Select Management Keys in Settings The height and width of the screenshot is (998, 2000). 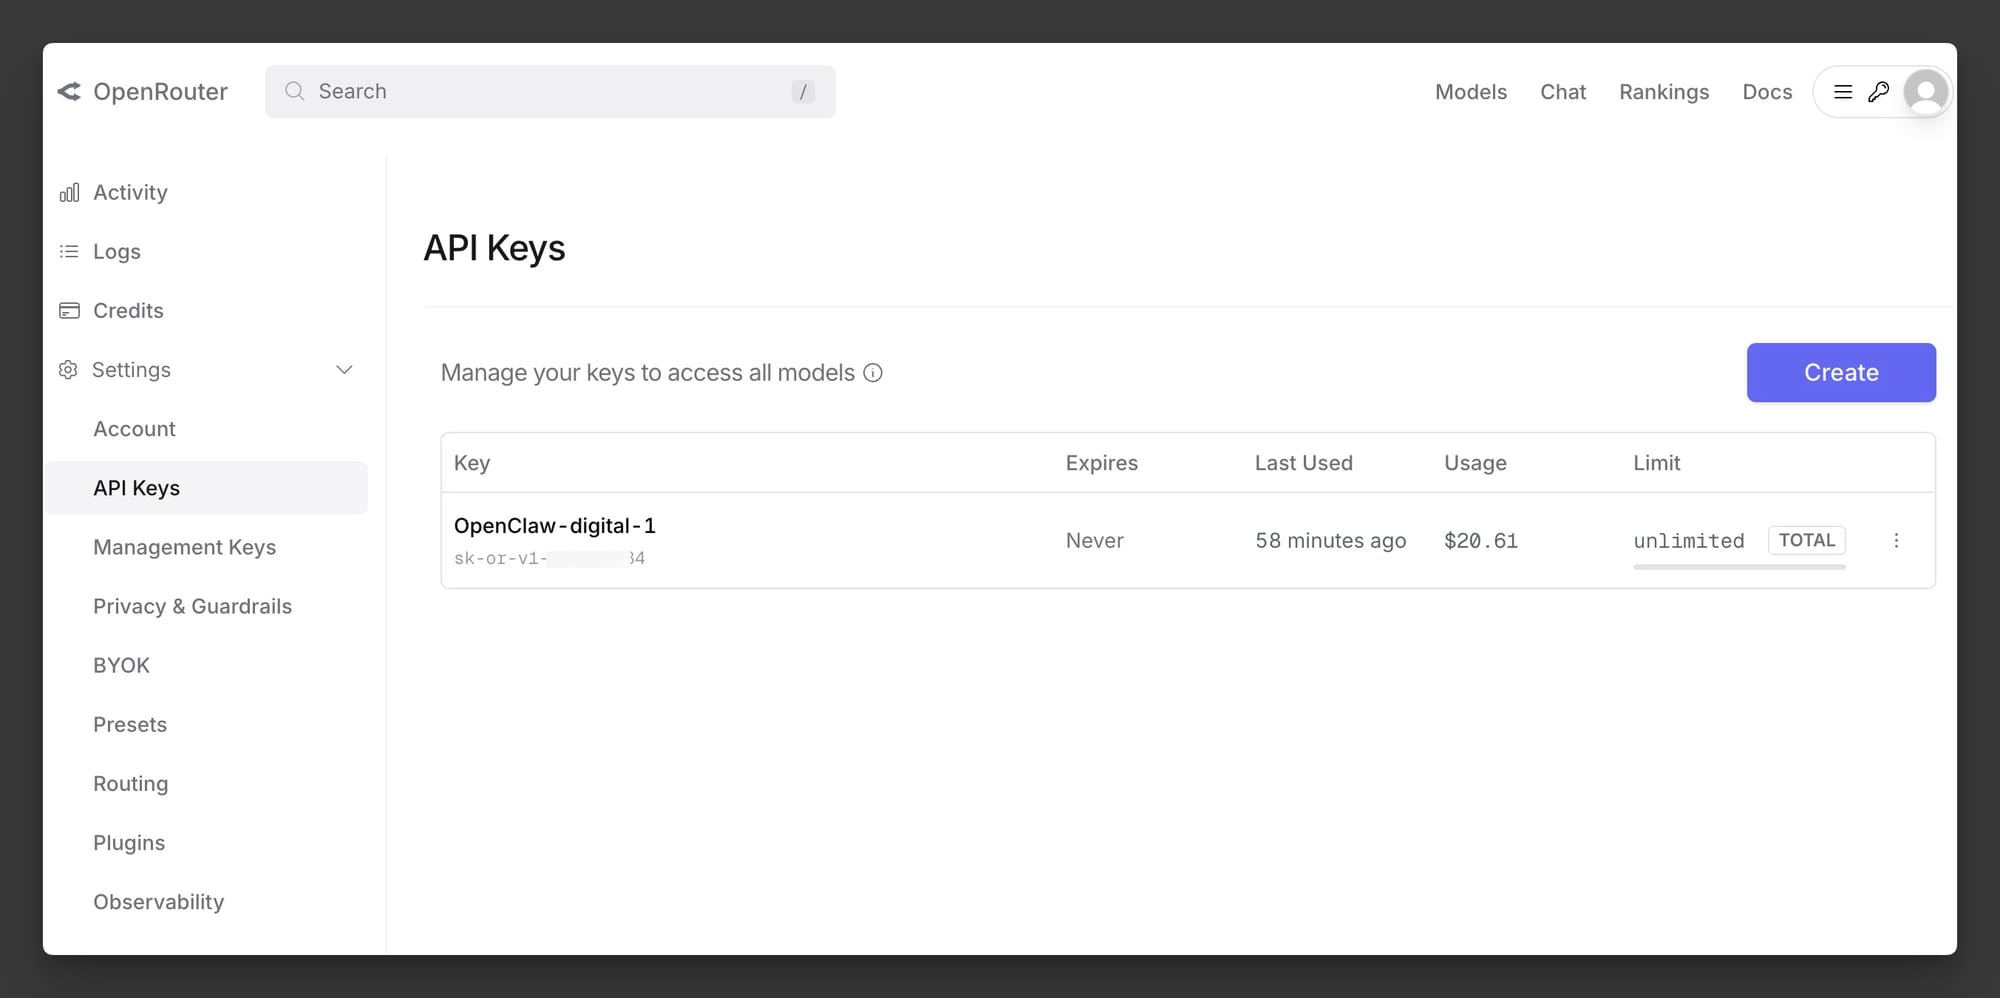click(184, 548)
